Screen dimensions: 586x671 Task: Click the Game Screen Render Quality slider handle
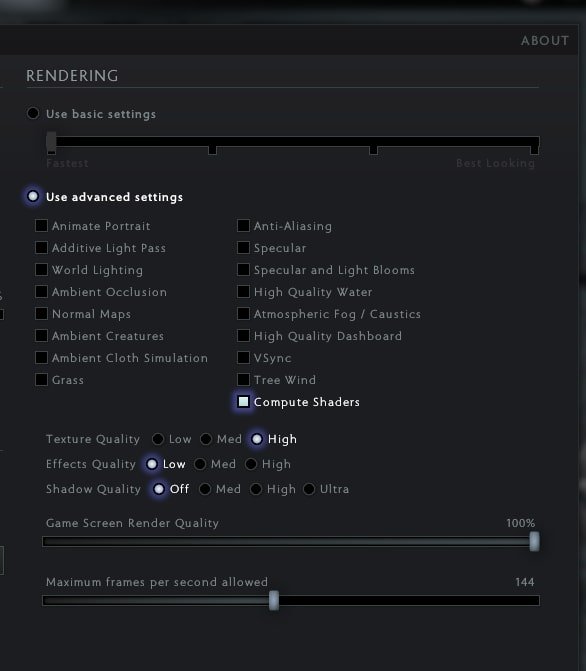tap(534, 541)
